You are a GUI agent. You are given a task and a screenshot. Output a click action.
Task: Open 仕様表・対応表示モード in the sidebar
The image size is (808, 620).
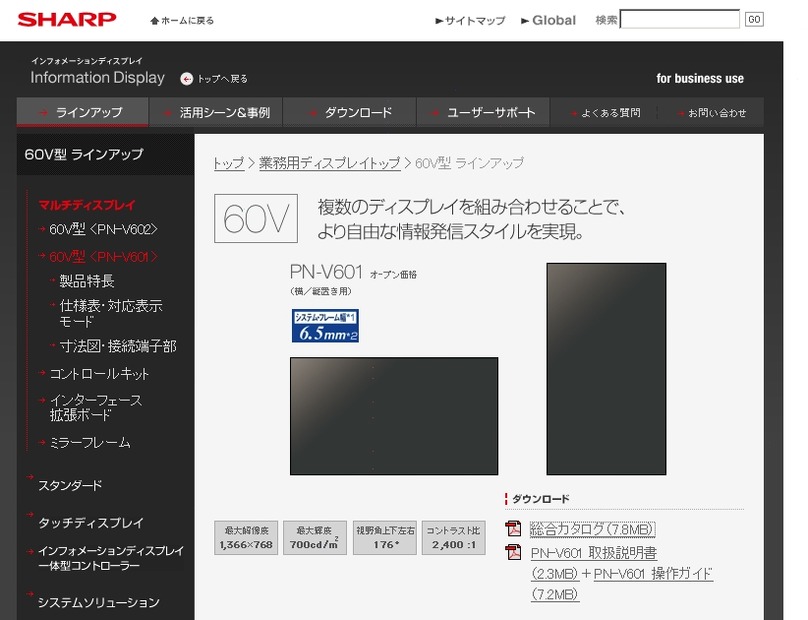[x=111, y=313]
